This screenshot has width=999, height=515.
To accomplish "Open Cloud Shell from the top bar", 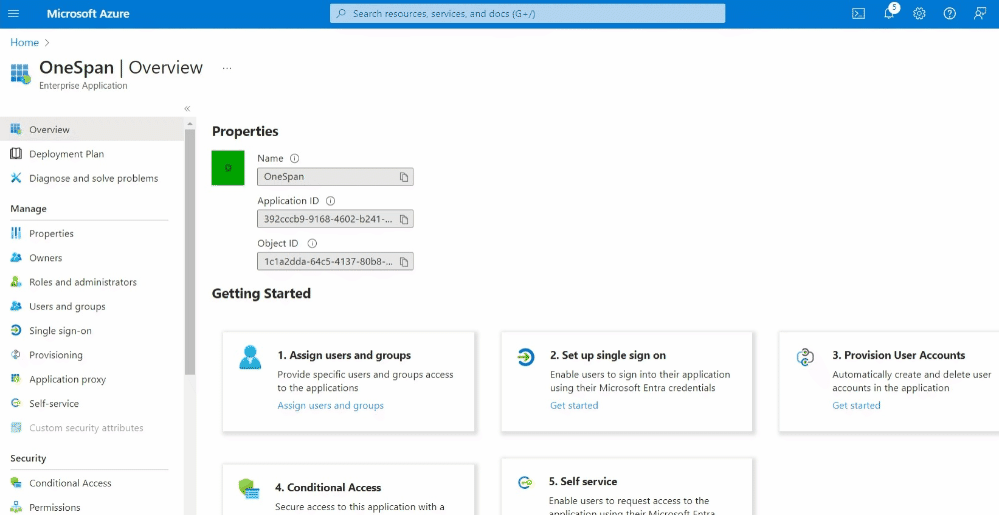I will pos(858,13).
